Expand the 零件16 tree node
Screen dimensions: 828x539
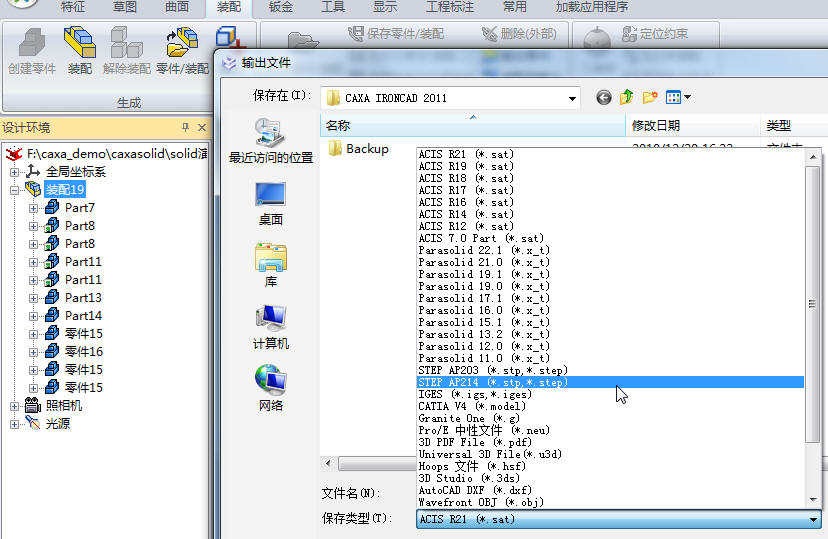33,352
